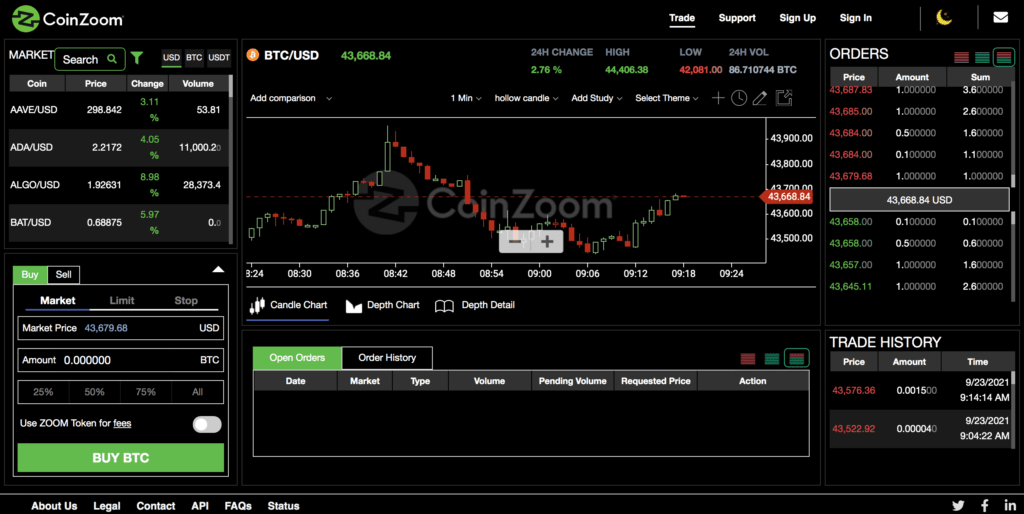Open the messages envelope icon
1024x514 pixels.
click(1000, 18)
